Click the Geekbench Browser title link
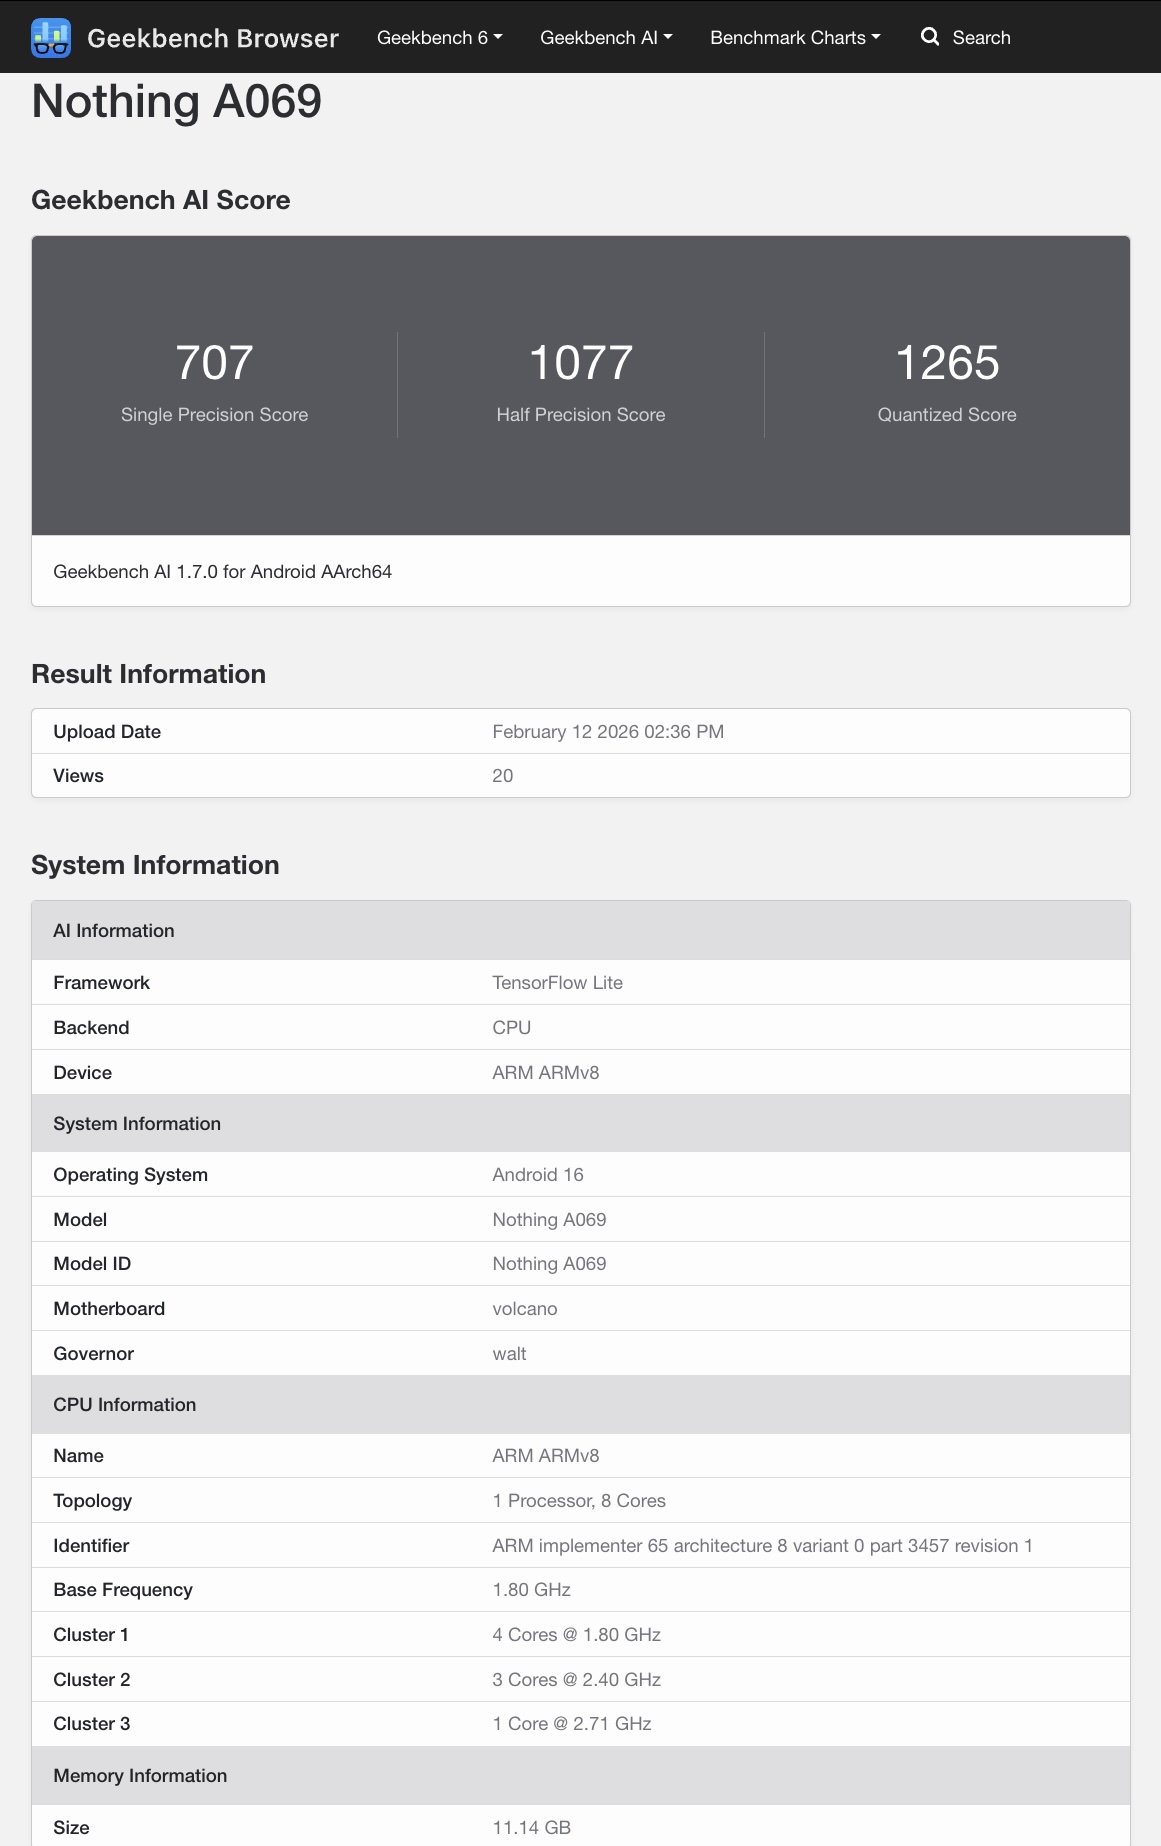 click(x=213, y=38)
